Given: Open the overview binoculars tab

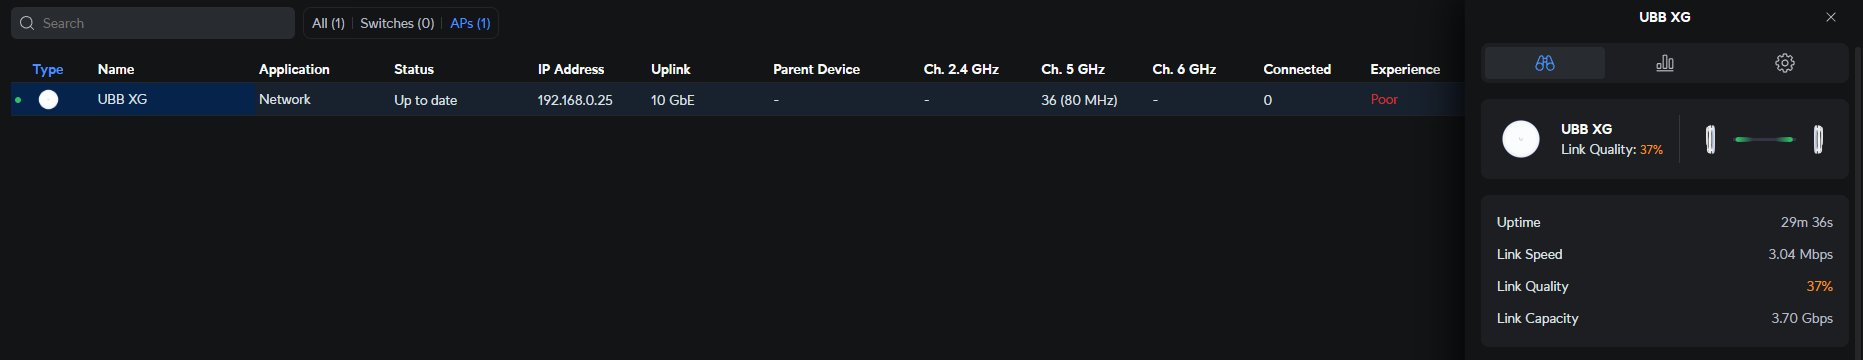Looking at the screenshot, I should point(1545,63).
